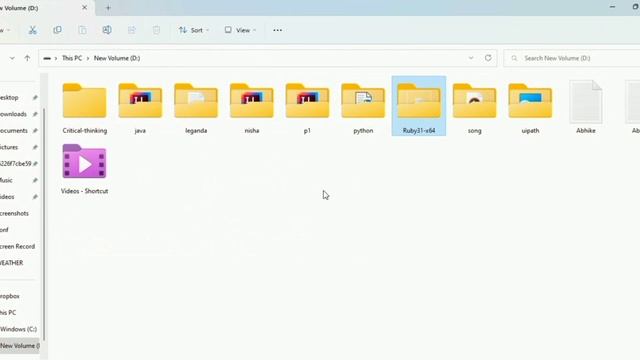Open the See more three-dots menu

coord(278,30)
